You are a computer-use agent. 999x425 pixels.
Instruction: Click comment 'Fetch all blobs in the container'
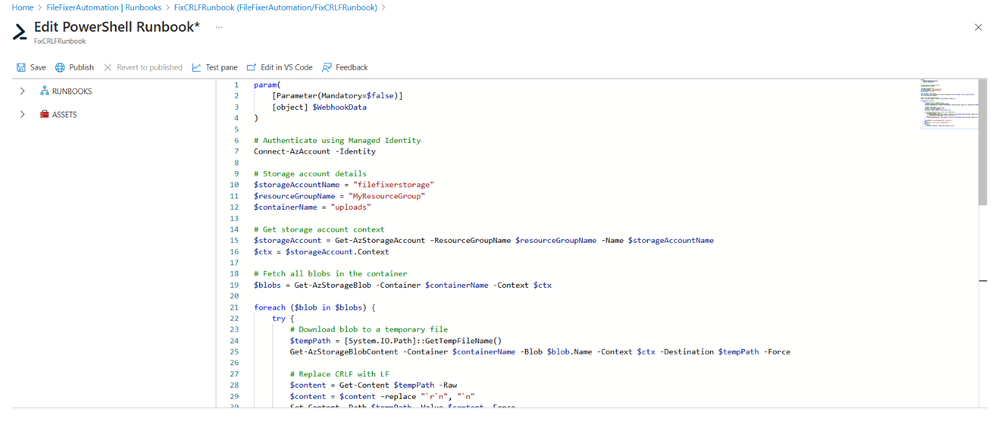click(x=331, y=274)
